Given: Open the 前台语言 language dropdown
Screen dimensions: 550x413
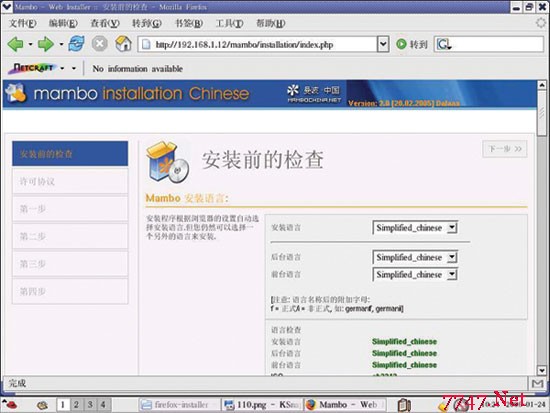Looking at the screenshot, I should (415, 274).
